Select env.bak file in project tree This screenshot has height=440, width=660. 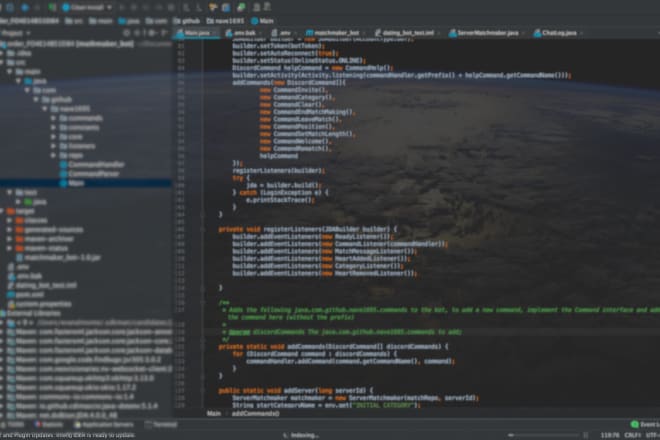(x=25, y=276)
